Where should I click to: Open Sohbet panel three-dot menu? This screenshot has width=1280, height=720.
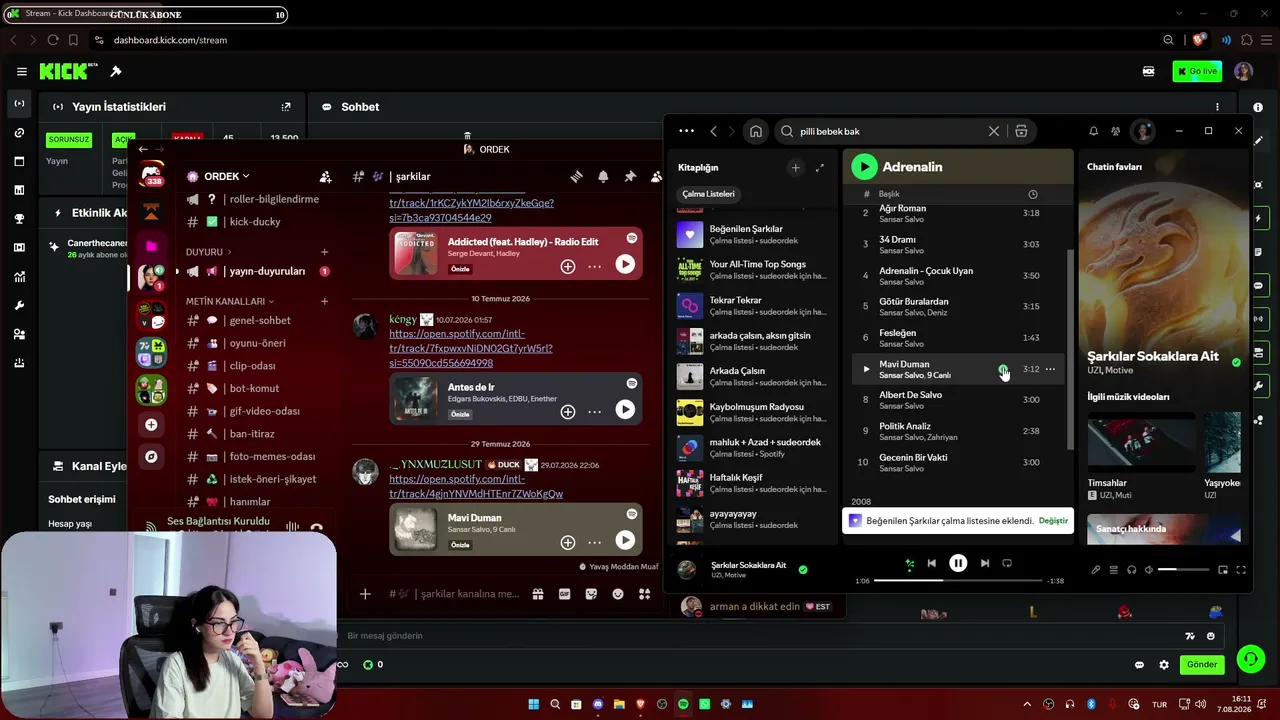pyautogui.click(x=1217, y=107)
